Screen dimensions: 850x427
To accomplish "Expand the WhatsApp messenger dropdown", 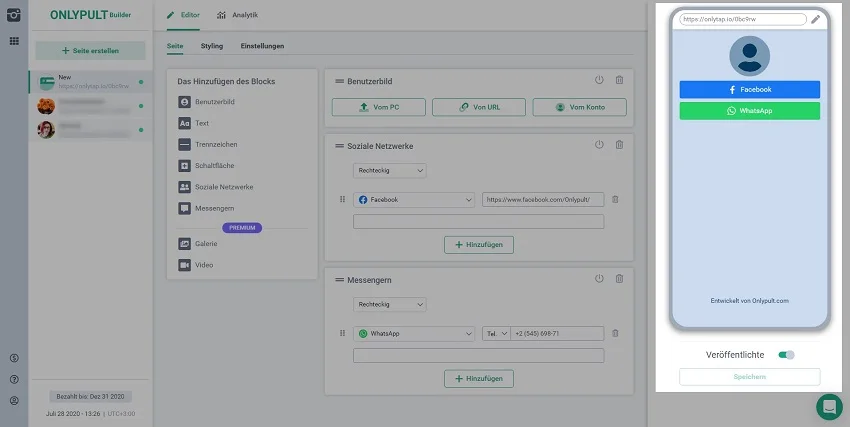I will click(x=414, y=333).
